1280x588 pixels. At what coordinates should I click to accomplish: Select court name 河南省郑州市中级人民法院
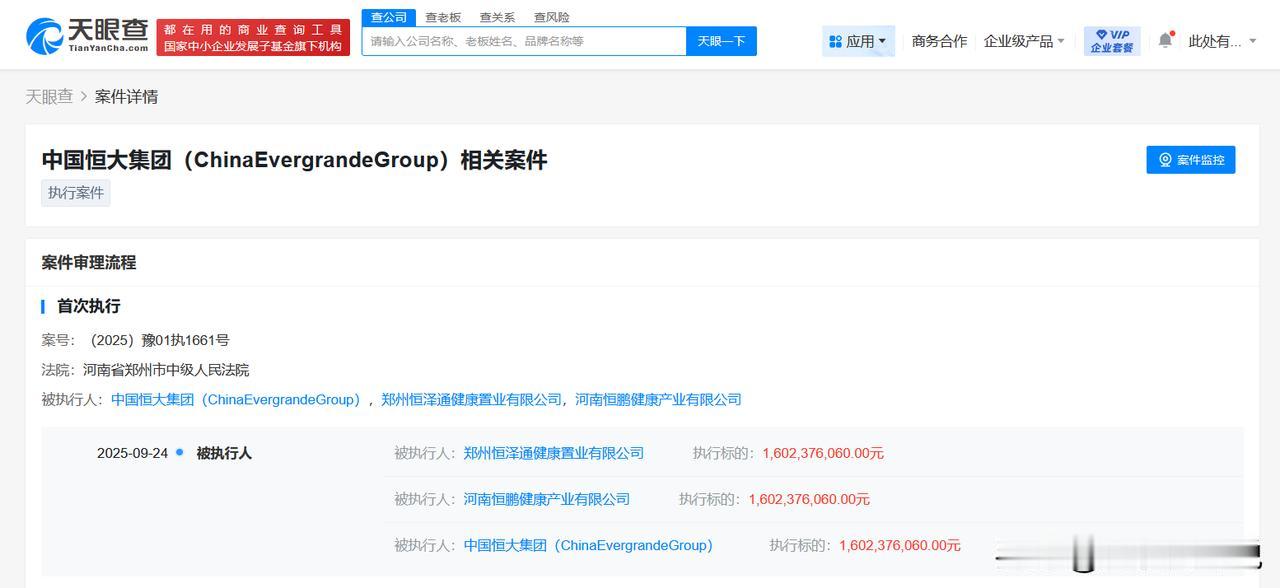pos(166,370)
